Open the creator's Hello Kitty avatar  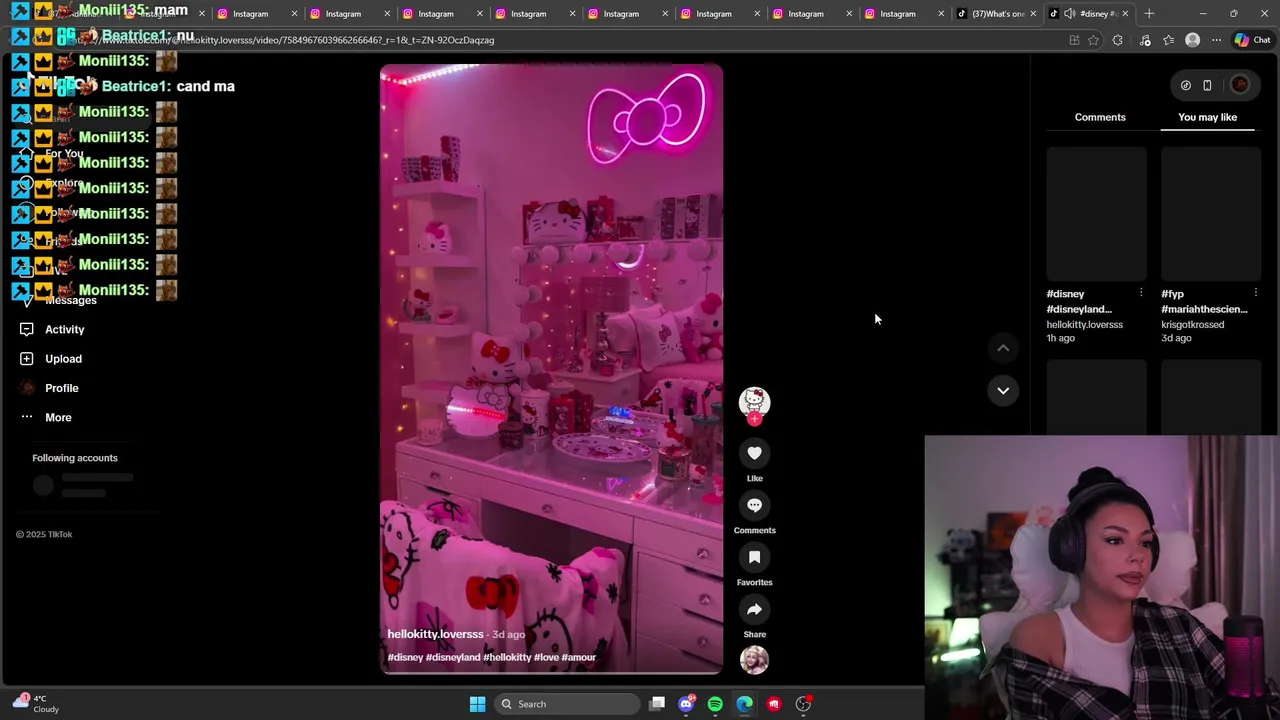tap(754, 401)
